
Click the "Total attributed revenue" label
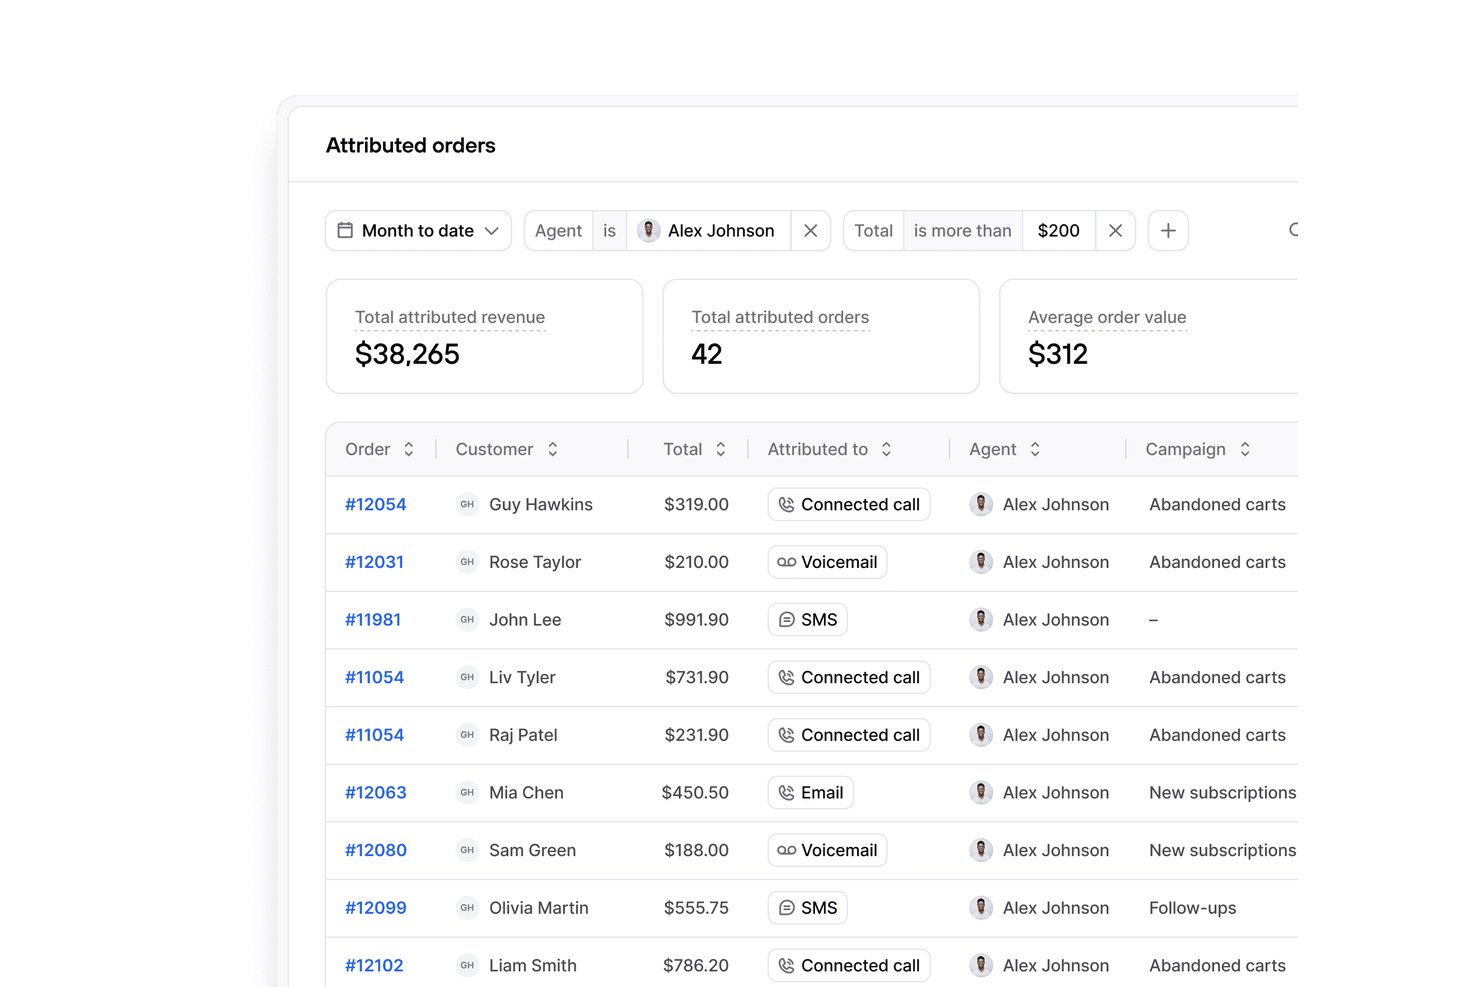[450, 318]
